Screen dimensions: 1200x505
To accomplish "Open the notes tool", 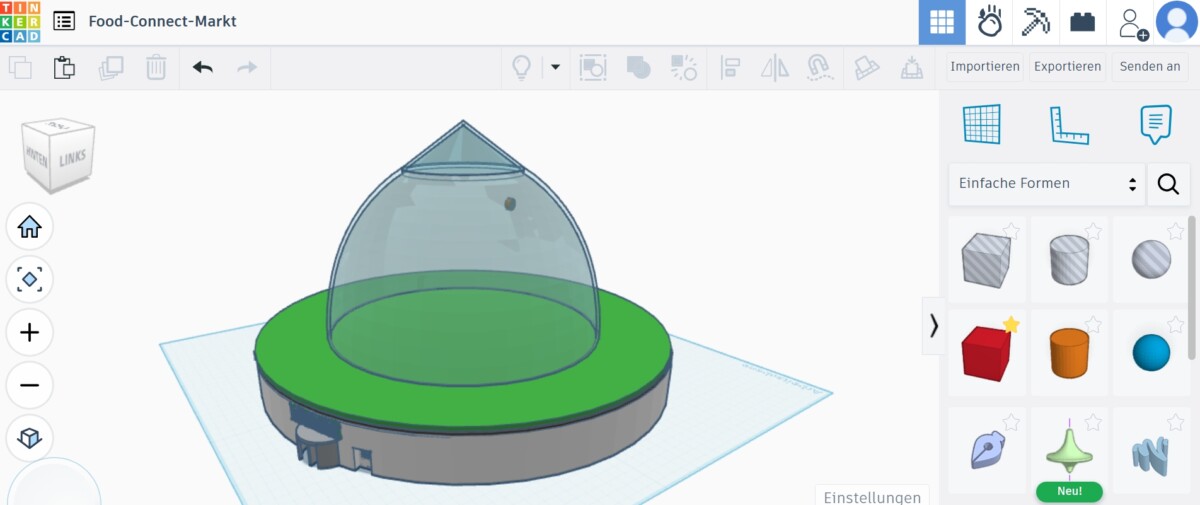I will coord(1156,124).
